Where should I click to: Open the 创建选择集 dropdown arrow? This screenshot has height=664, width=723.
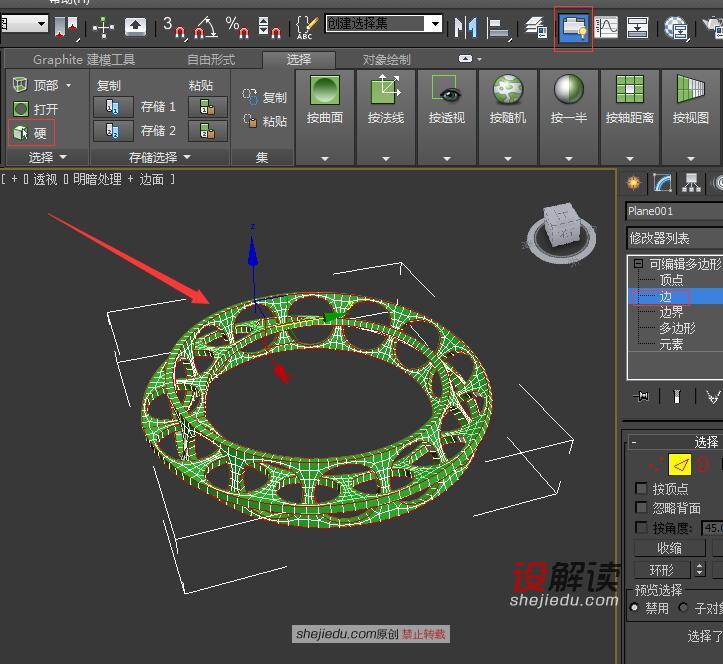435,23
